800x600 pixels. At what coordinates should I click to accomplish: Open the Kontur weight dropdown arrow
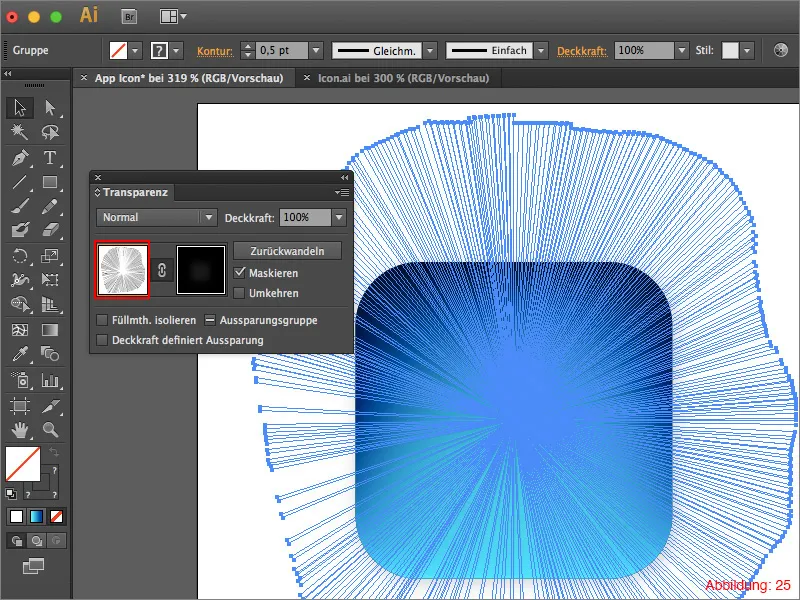(x=316, y=51)
